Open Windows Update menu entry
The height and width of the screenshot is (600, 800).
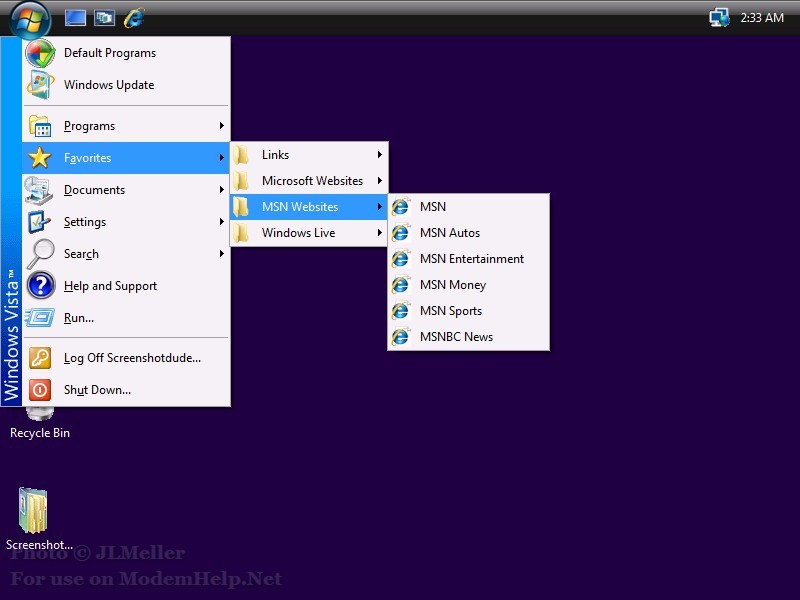click(x=126, y=85)
